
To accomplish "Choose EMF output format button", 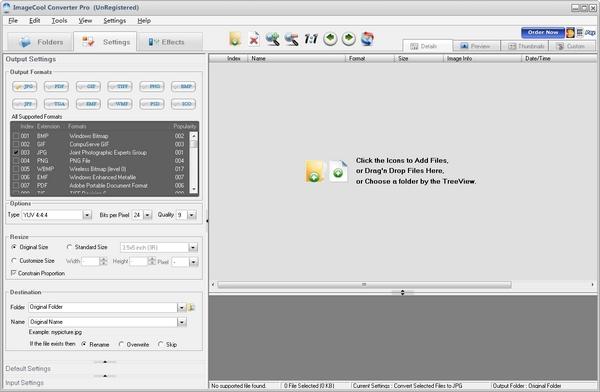I will coord(88,104).
